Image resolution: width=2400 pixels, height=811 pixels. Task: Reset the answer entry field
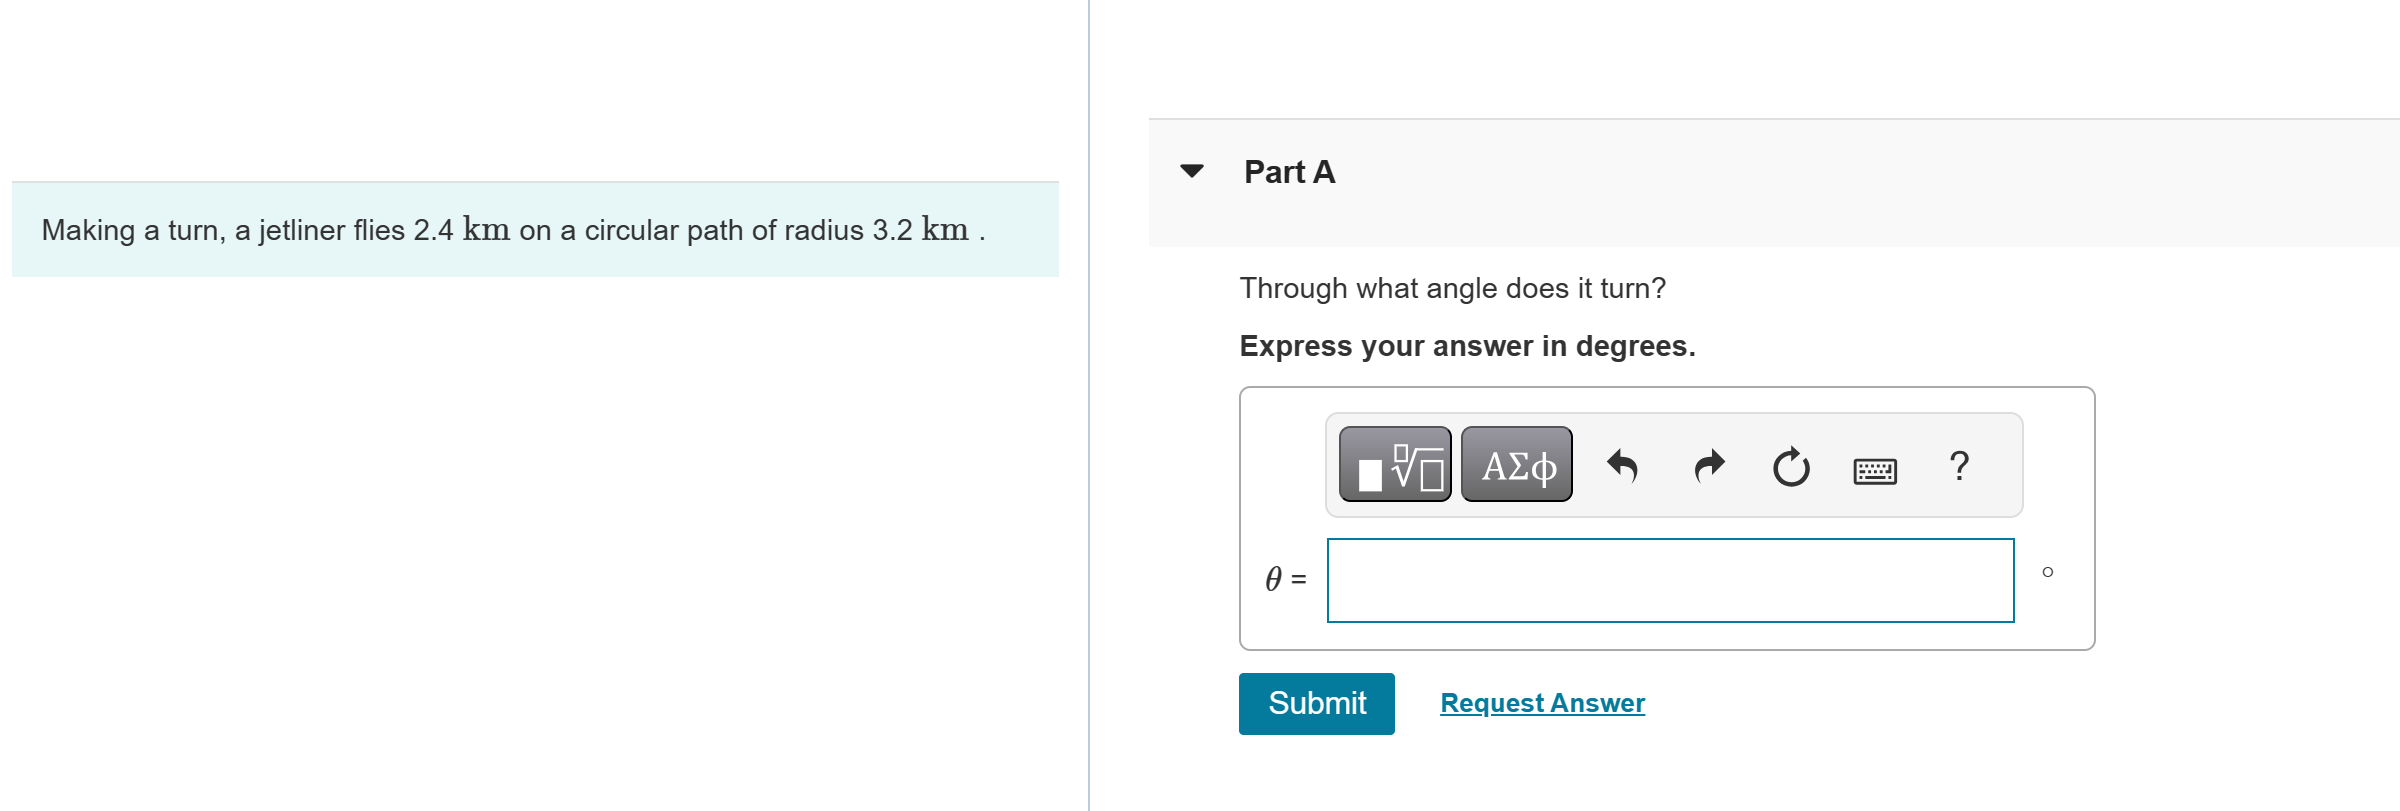1790,465
